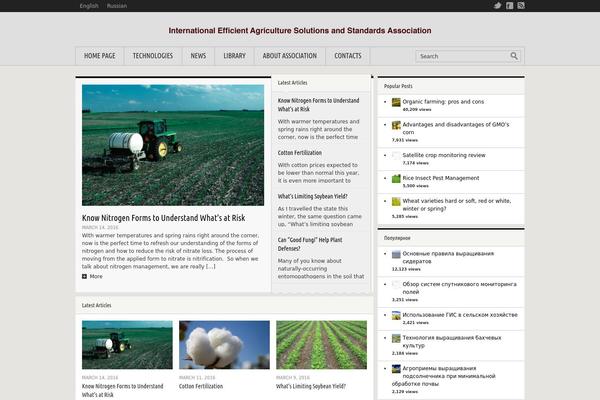Open Cotton Fertilization in Latest Articles sidebar
The width and height of the screenshot is (600, 400).
(x=300, y=153)
